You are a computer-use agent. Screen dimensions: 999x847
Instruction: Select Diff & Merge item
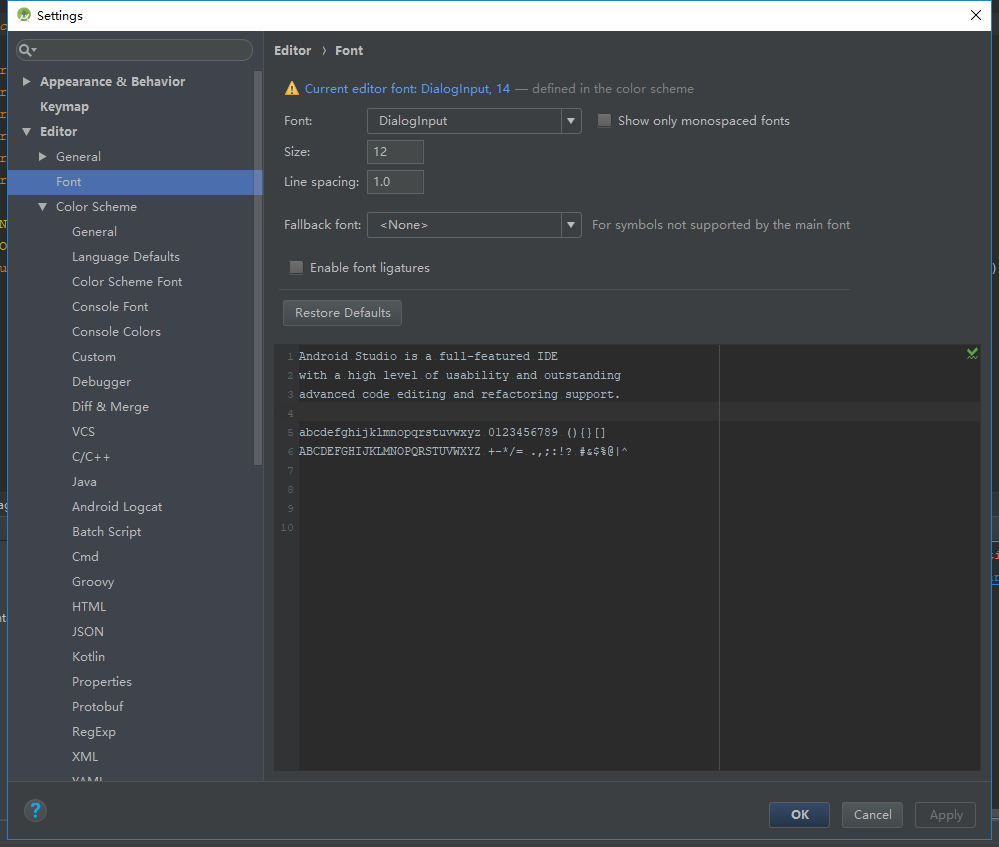[110, 407]
